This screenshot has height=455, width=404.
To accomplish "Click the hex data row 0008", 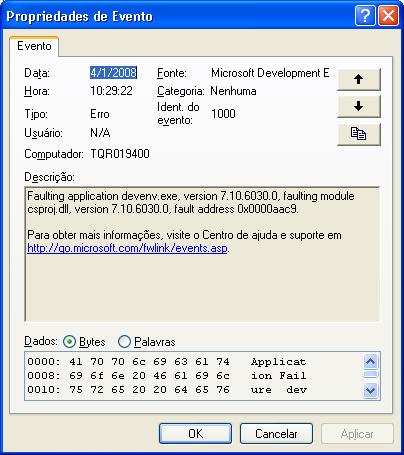I will point(167,376).
